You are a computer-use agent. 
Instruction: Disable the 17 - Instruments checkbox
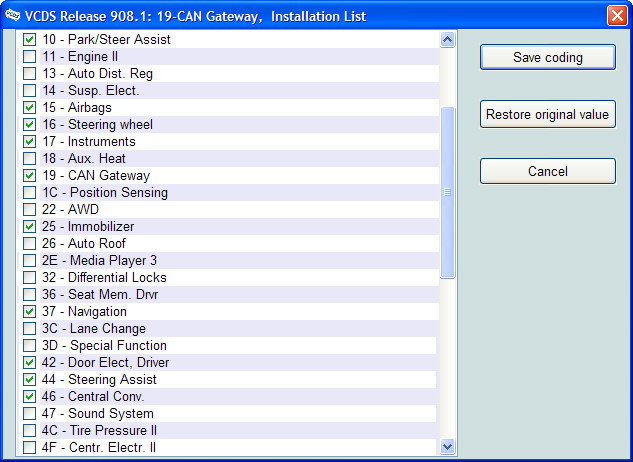[x=29, y=141]
